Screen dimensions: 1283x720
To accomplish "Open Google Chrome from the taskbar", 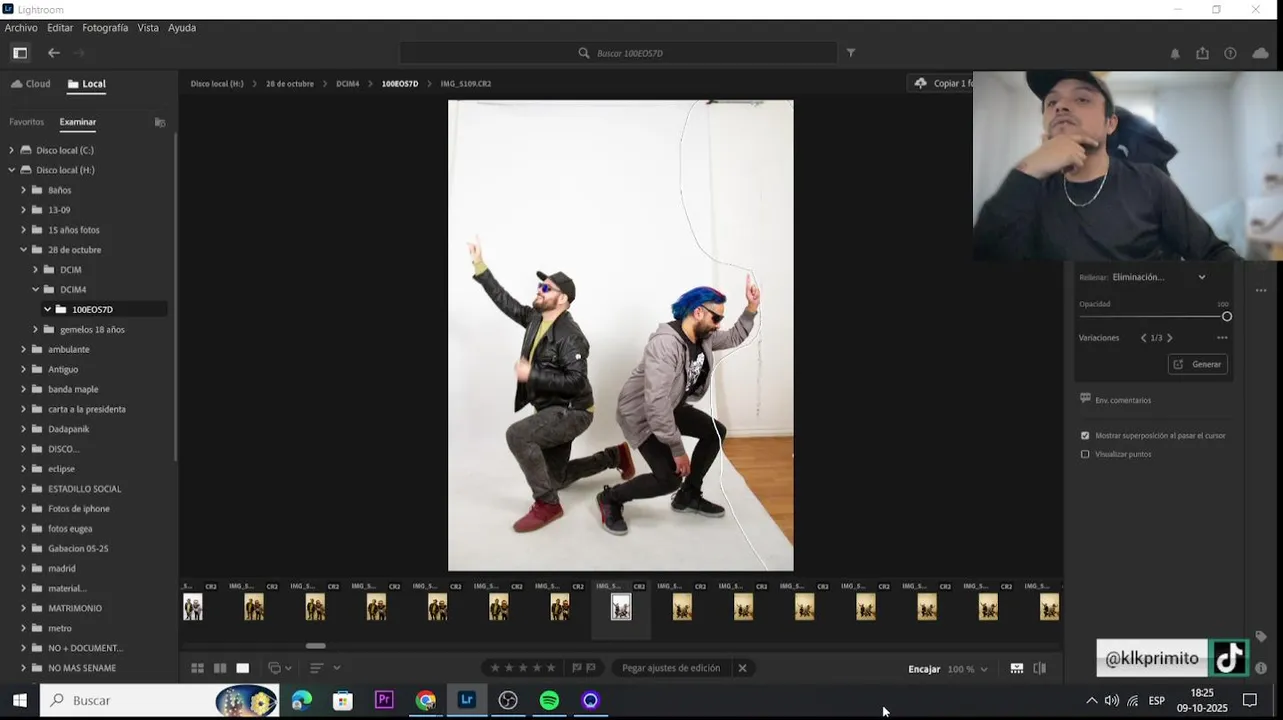I will click(x=426, y=700).
